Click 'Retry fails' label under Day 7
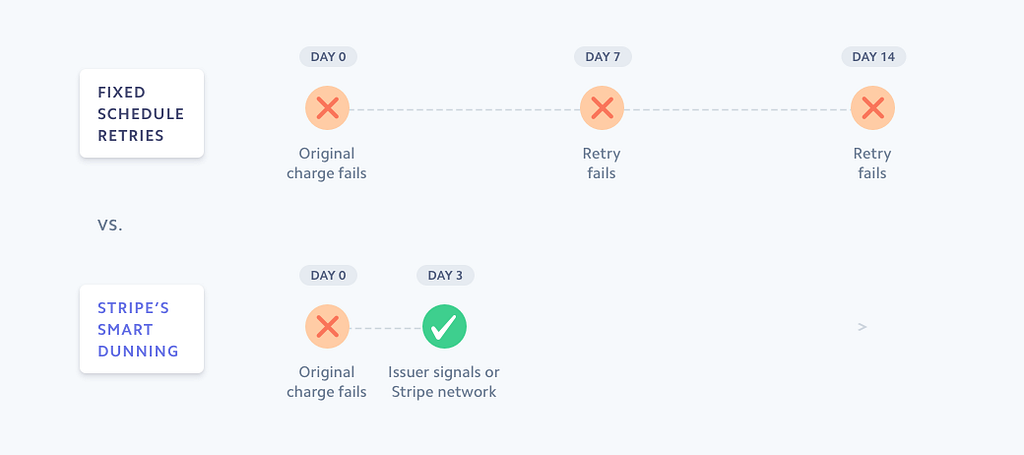This screenshot has width=1024, height=455. point(601,163)
